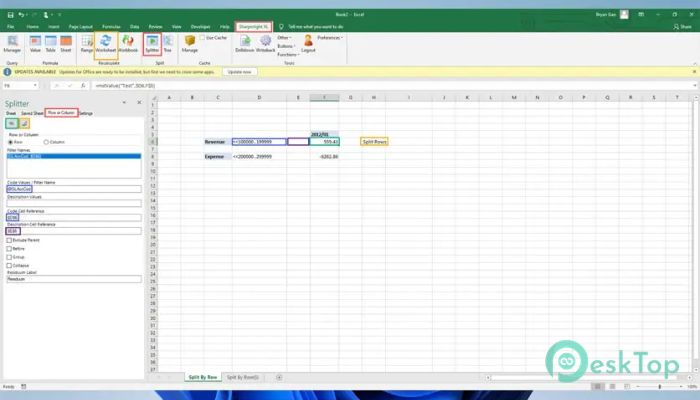Add a new sheet with plus icon
700x400 pixels.
coord(279,377)
